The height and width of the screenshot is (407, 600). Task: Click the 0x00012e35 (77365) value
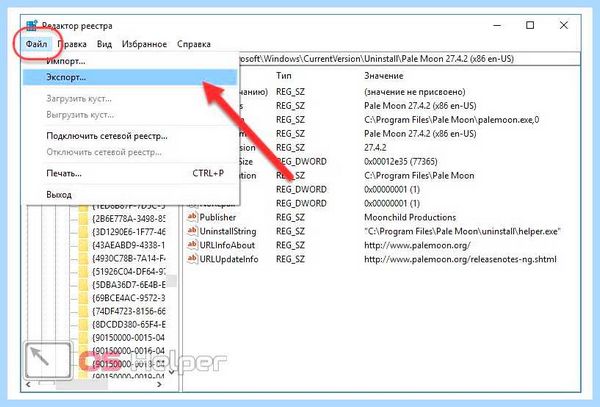pyautogui.click(x=401, y=161)
